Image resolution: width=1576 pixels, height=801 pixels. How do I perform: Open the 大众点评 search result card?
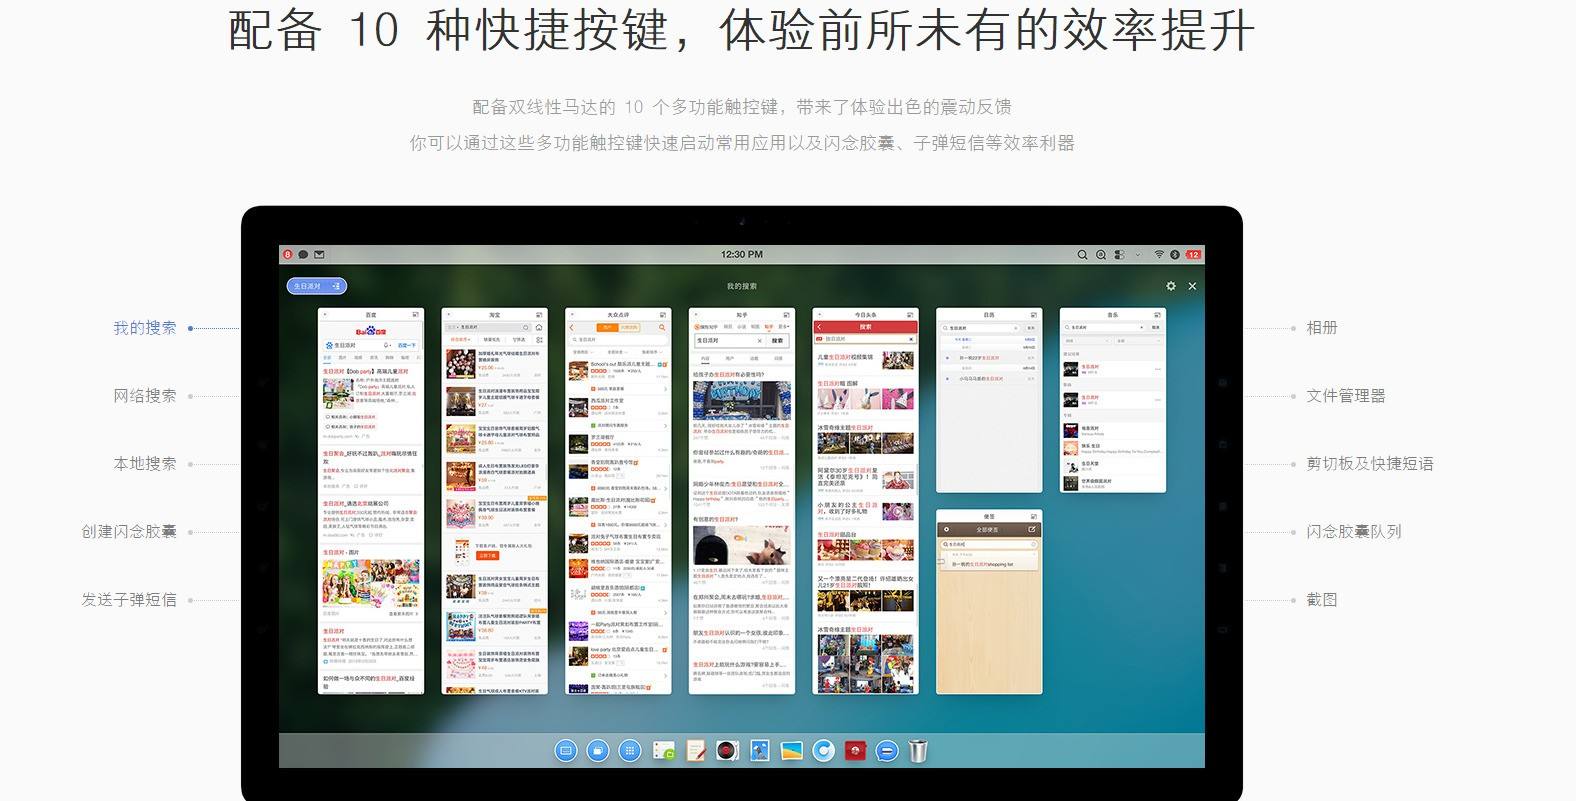click(x=618, y=501)
